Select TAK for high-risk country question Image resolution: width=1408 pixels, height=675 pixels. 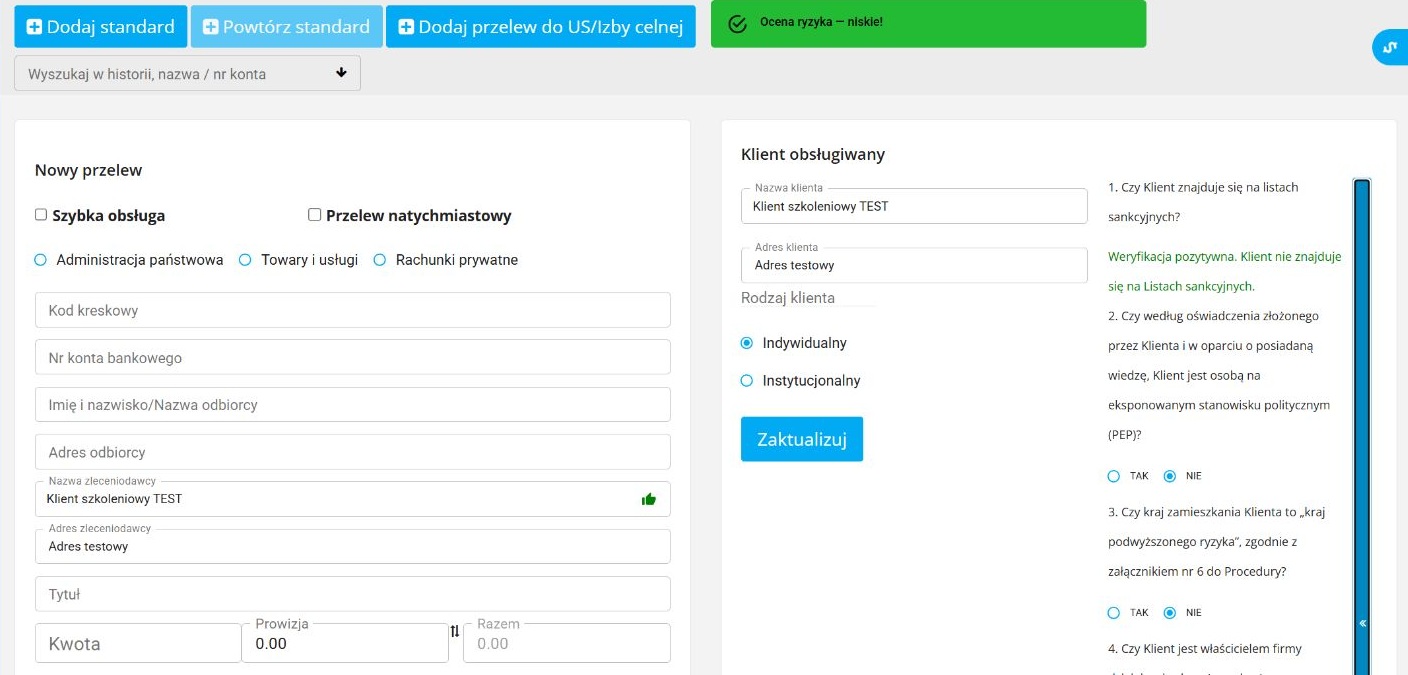coord(1114,613)
